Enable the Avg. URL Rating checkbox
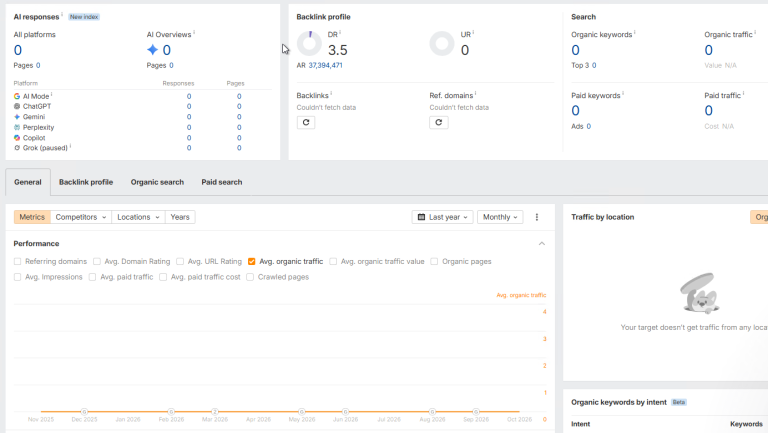The width and height of the screenshot is (768, 433). click(180, 262)
